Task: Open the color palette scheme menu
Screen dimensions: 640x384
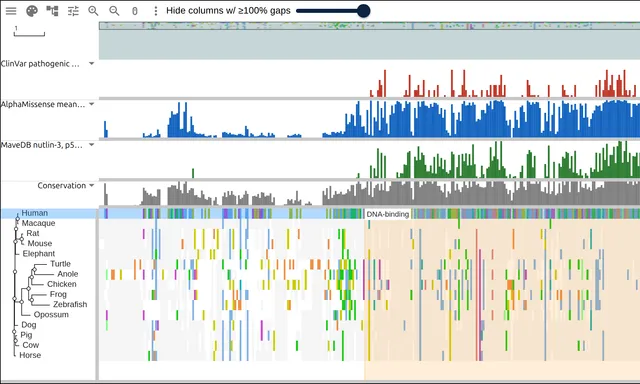Action: [32, 11]
